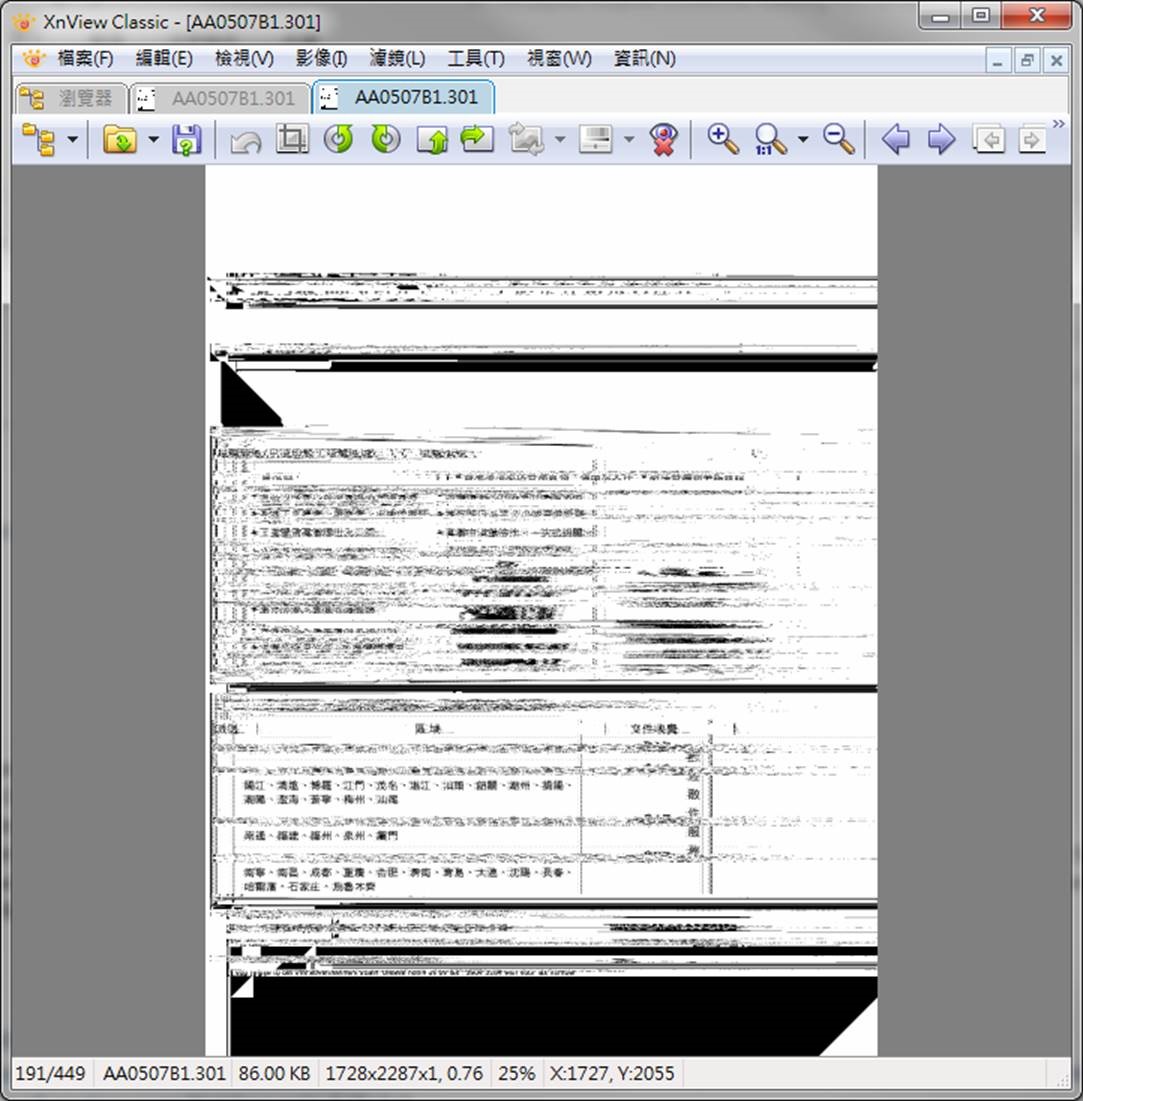Image resolution: width=1152 pixels, height=1101 pixels.
Task: Expand the Open file dropdown arrow
Action: [154, 139]
